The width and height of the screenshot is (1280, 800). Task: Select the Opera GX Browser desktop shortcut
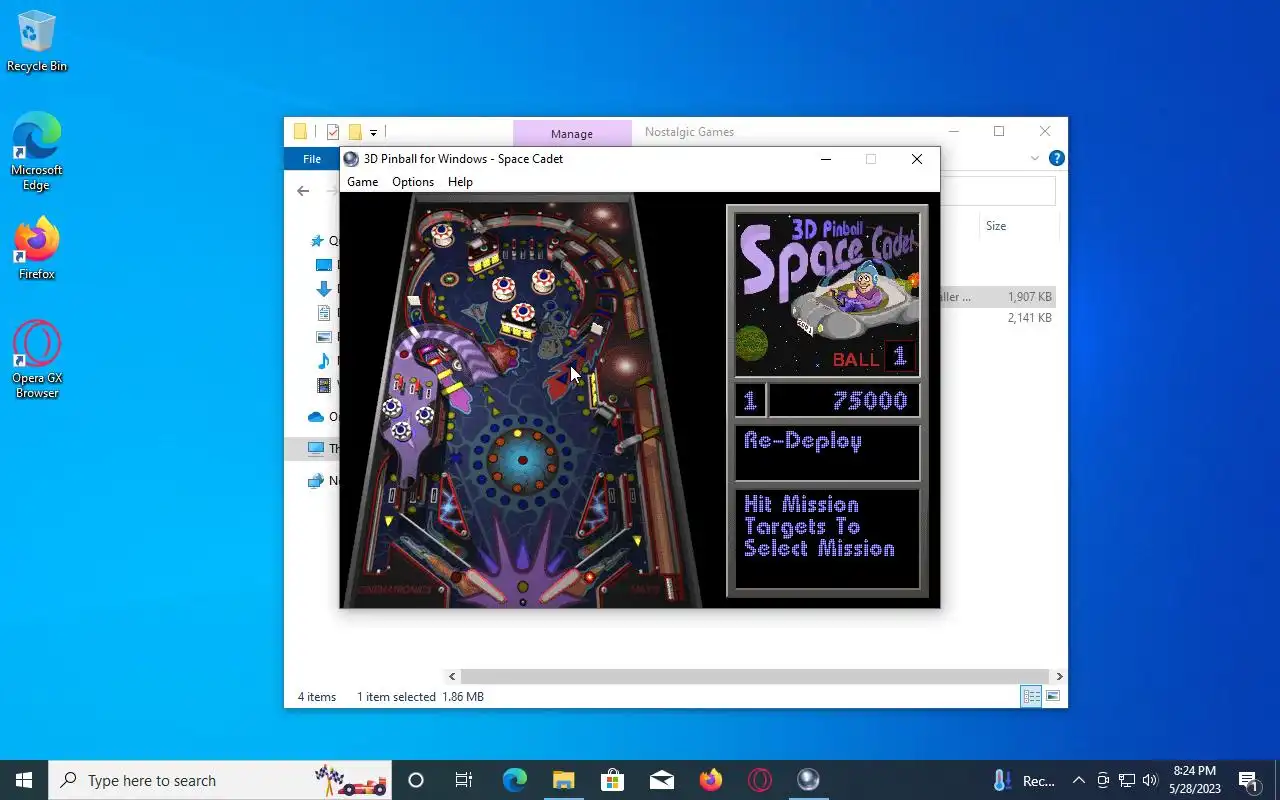point(37,360)
